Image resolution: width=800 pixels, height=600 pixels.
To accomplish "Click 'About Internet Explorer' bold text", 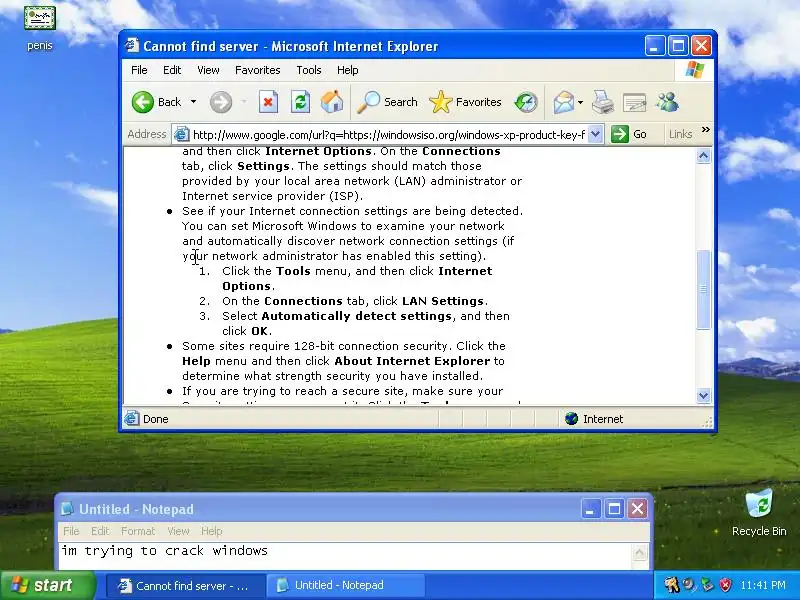I will pos(412,361).
